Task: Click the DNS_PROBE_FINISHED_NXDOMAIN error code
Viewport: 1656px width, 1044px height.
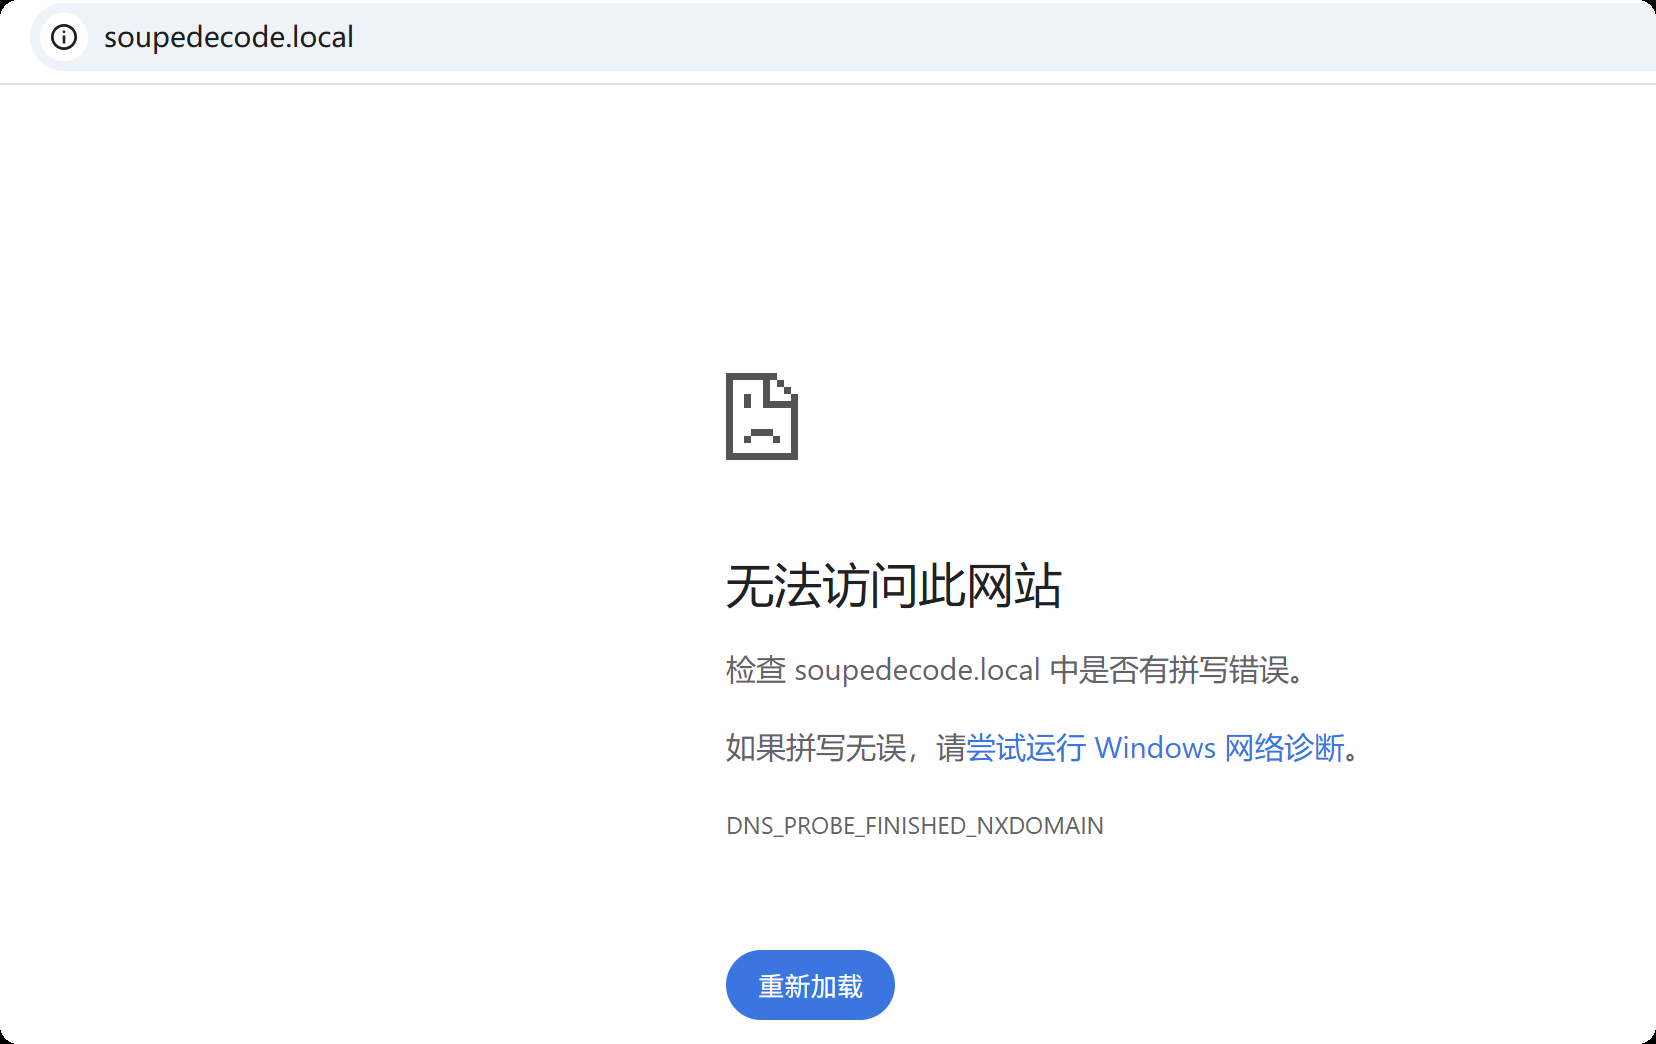Action: [x=914, y=826]
